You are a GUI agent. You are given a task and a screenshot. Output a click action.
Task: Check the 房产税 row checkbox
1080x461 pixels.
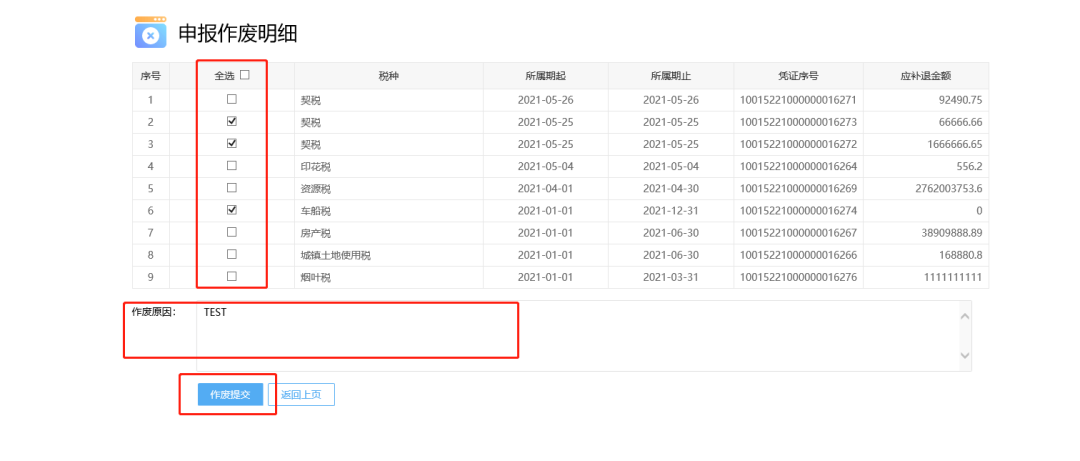click(232, 232)
